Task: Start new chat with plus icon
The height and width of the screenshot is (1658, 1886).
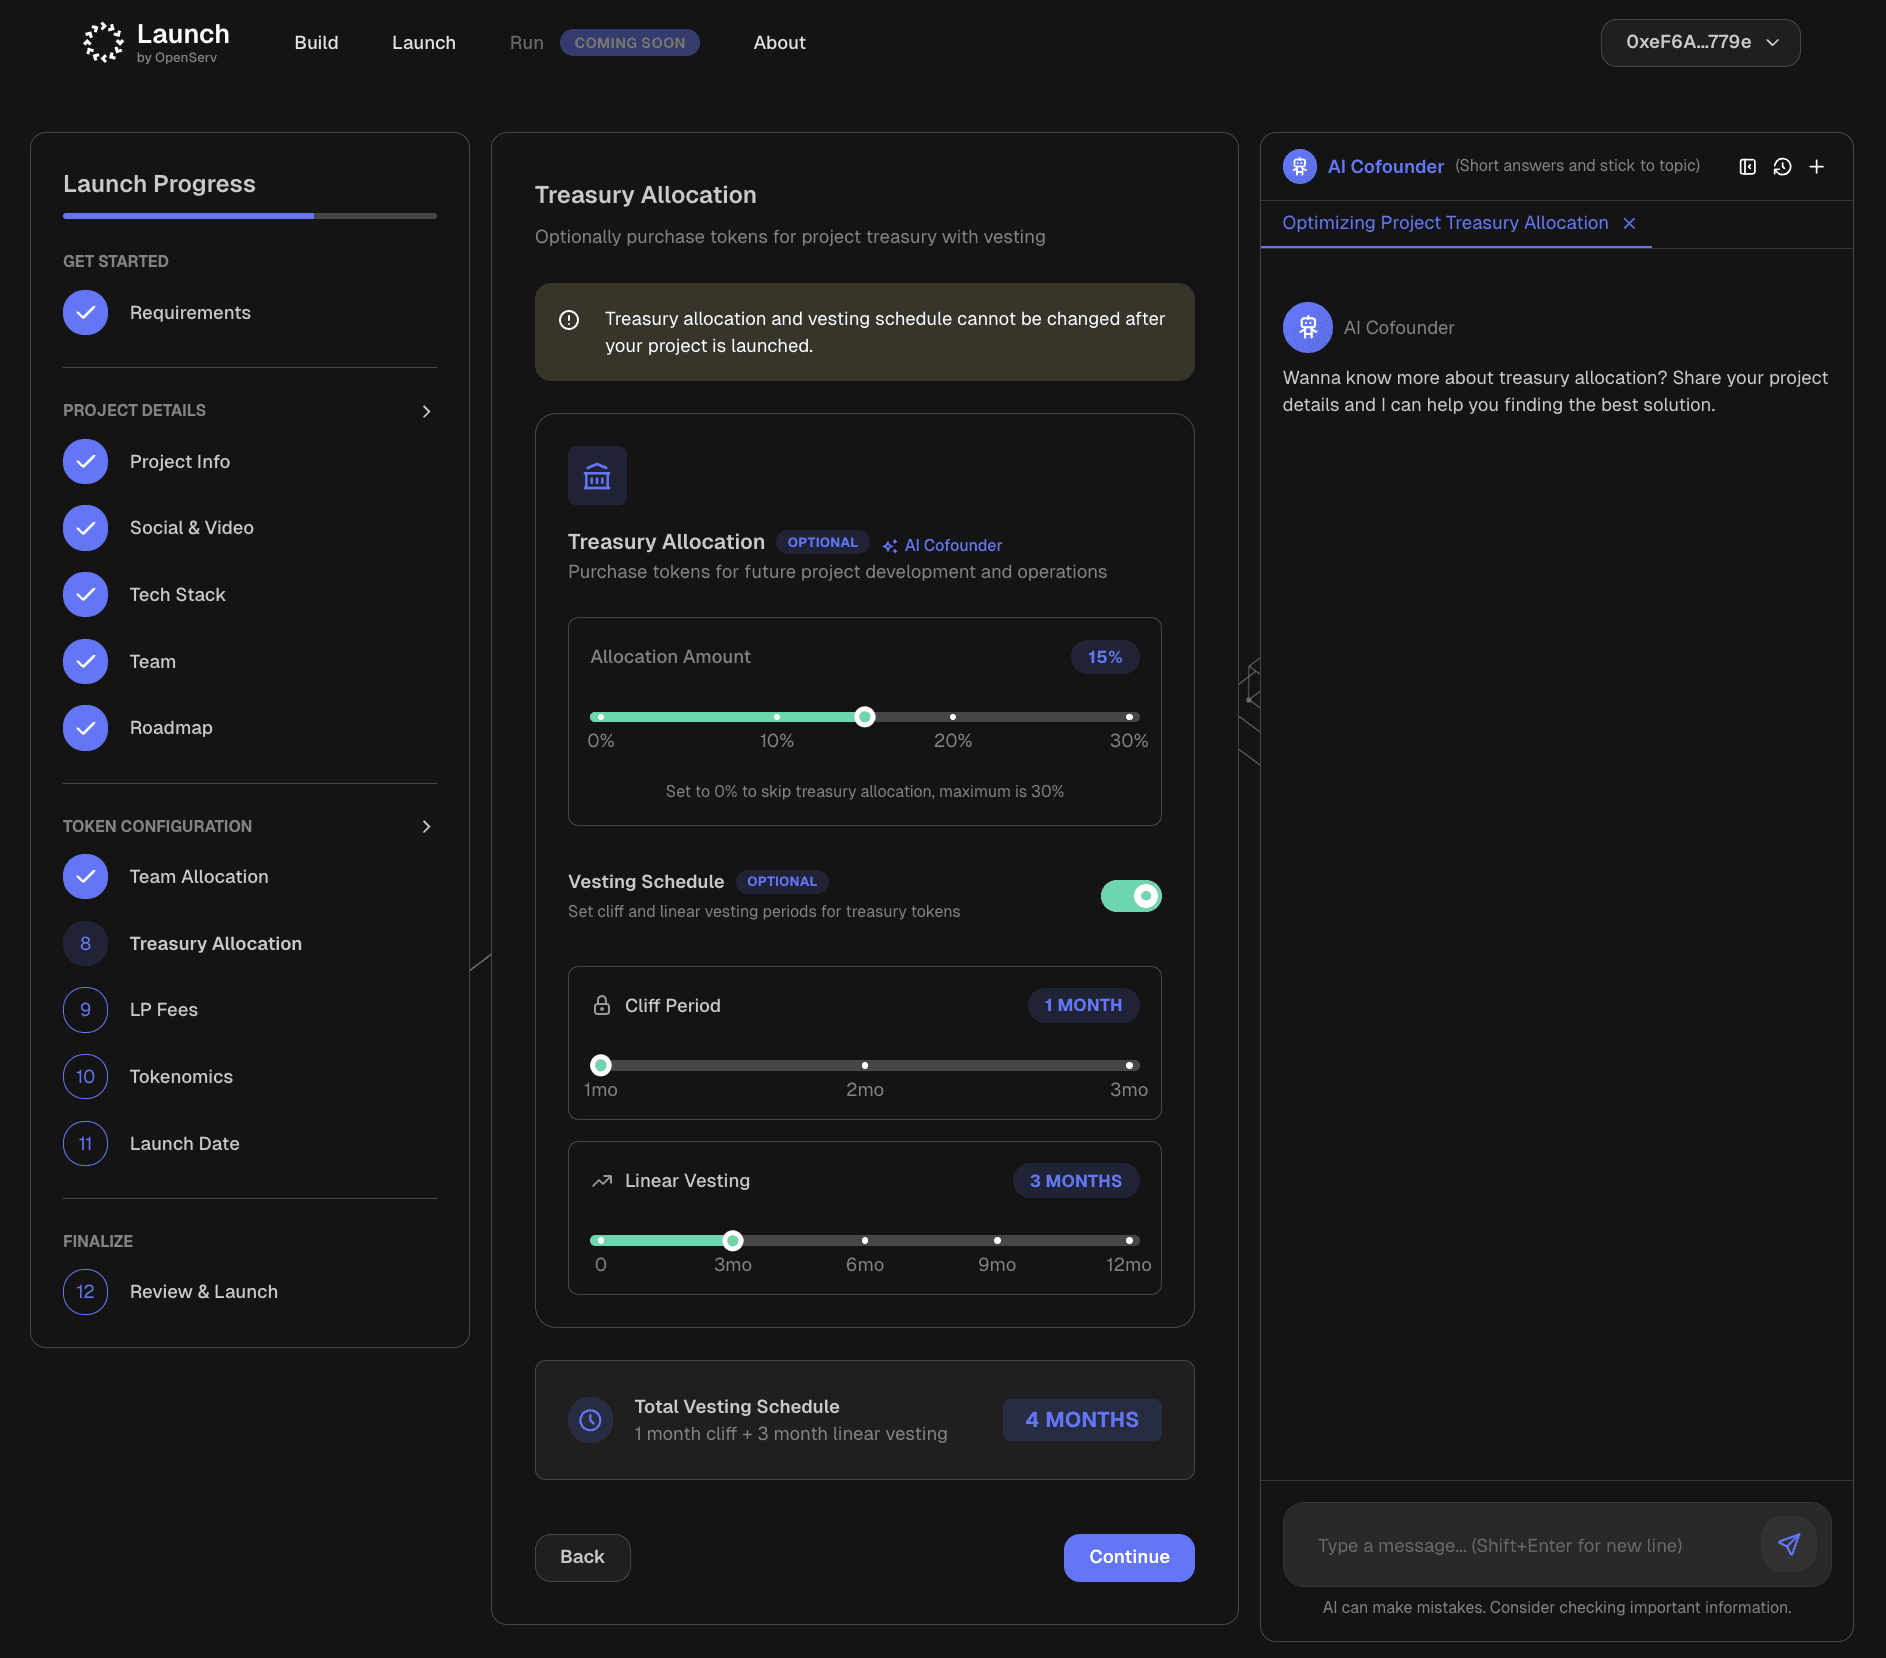Action: (x=1817, y=167)
